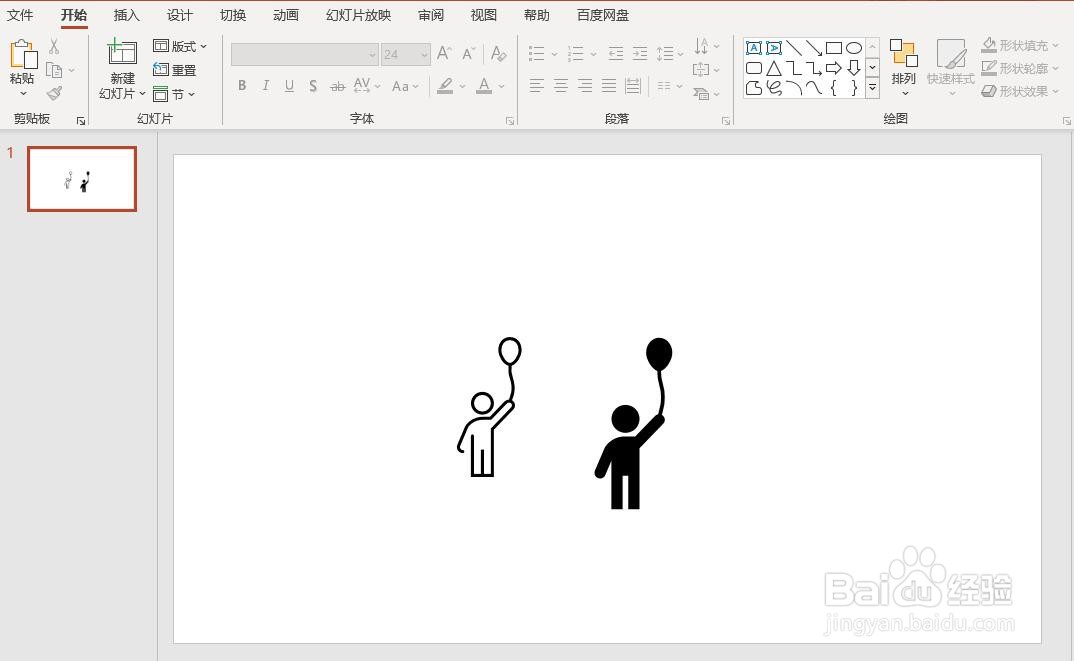Open the Paragraph group dialog launcher

coord(725,121)
